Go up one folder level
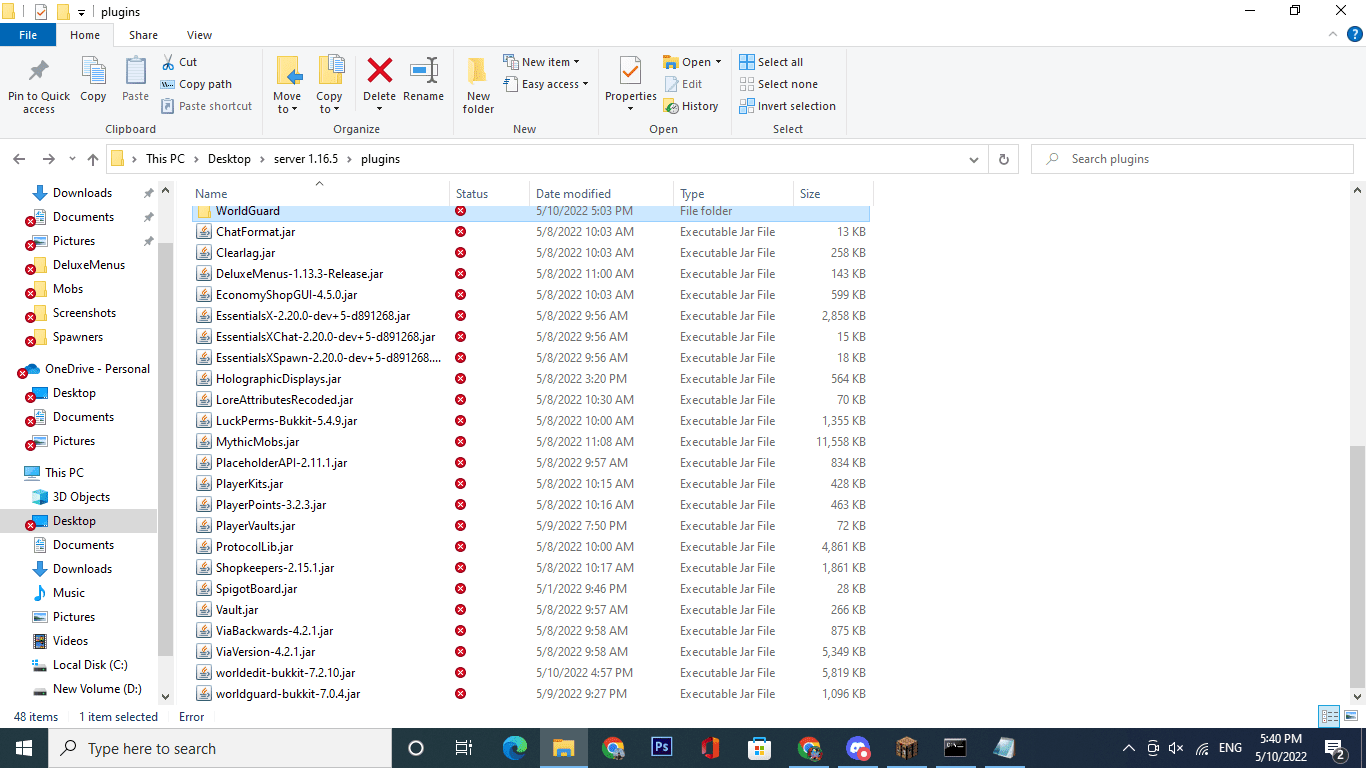 93,159
